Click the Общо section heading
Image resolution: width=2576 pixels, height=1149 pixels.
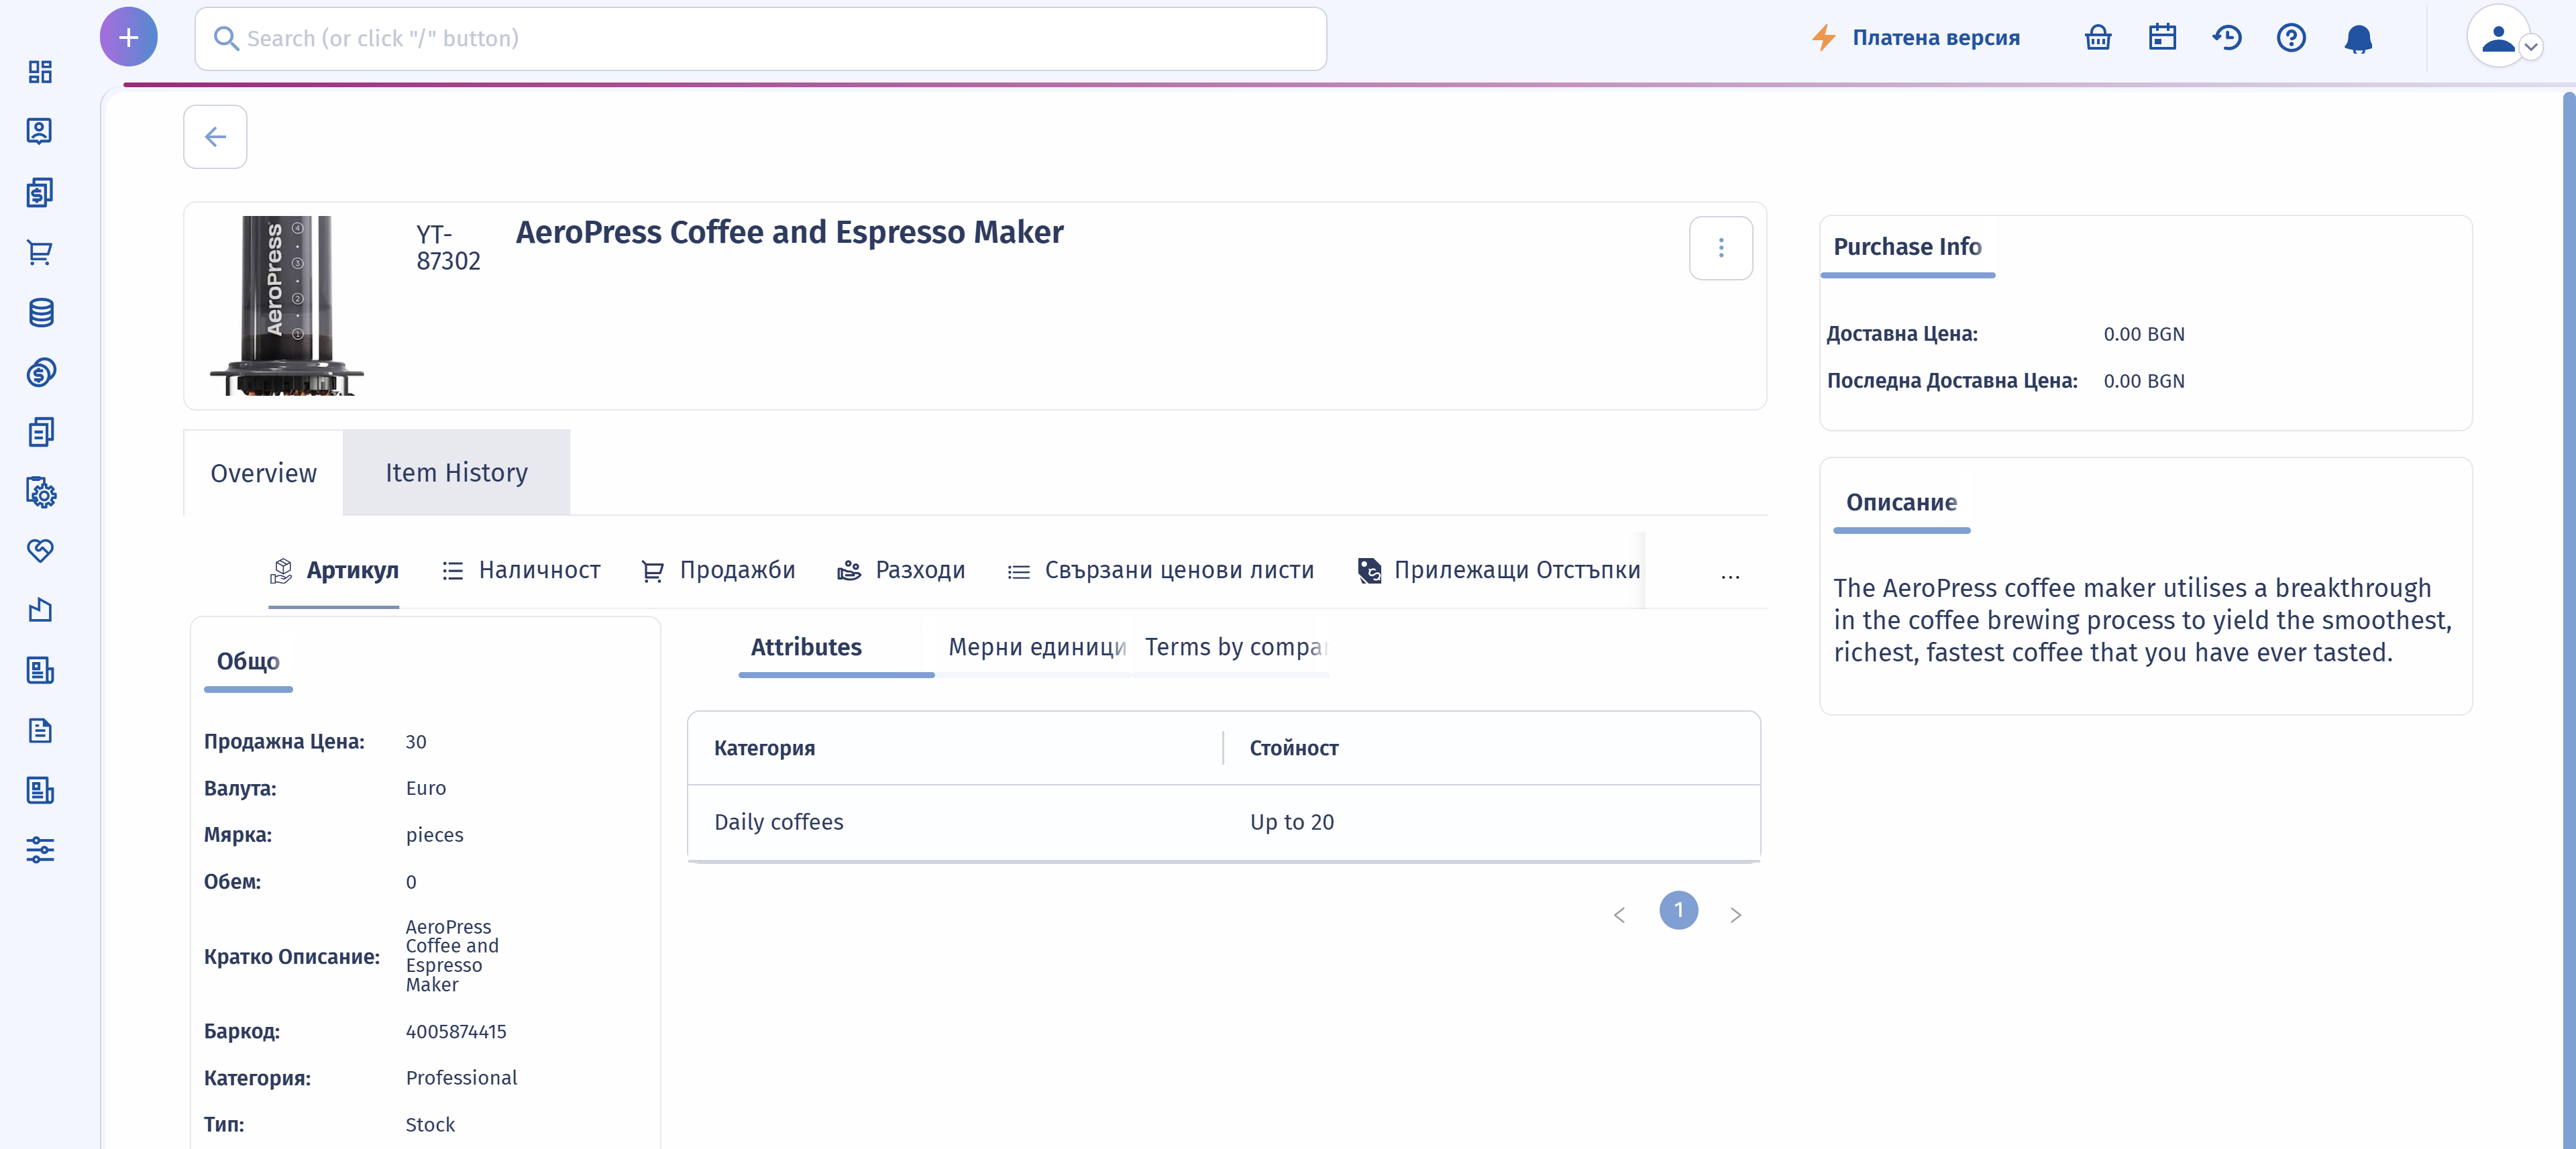[248, 662]
